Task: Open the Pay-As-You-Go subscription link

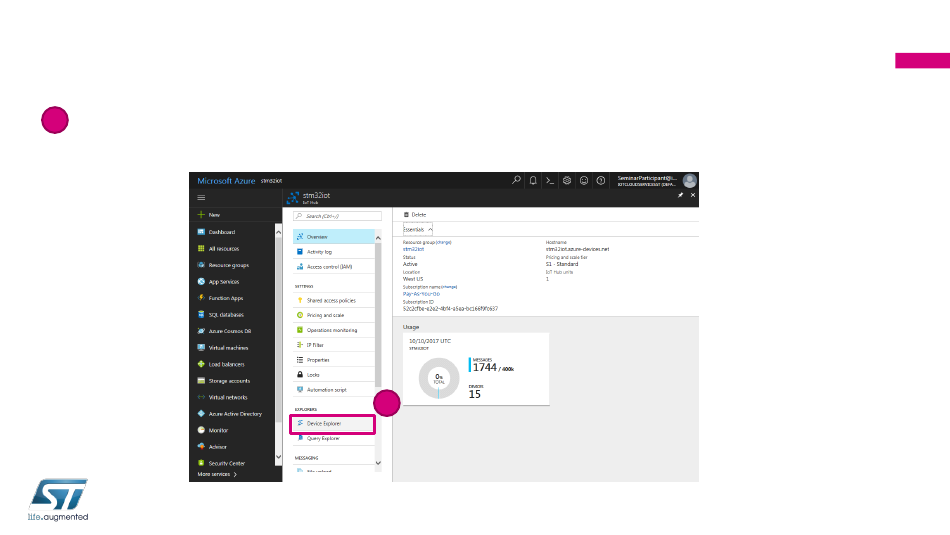Action: click(x=420, y=293)
